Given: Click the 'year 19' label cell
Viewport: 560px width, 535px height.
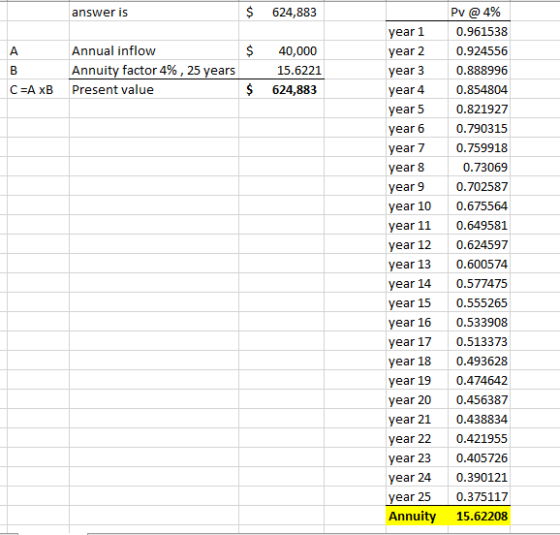Looking at the screenshot, I should click(417, 380).
